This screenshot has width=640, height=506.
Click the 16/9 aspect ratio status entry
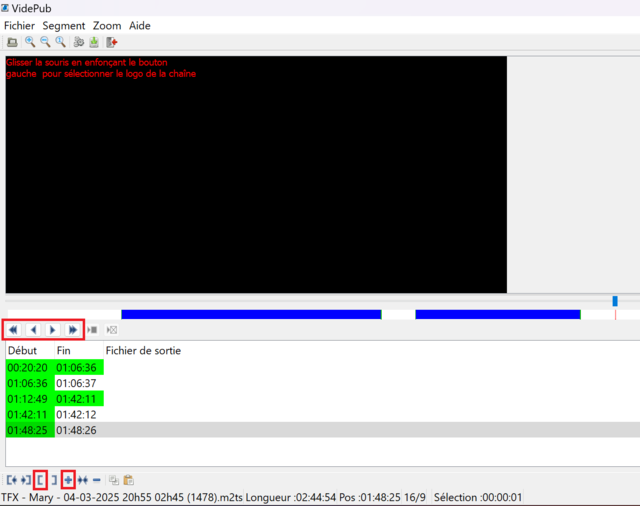click(x=415, y=497)
